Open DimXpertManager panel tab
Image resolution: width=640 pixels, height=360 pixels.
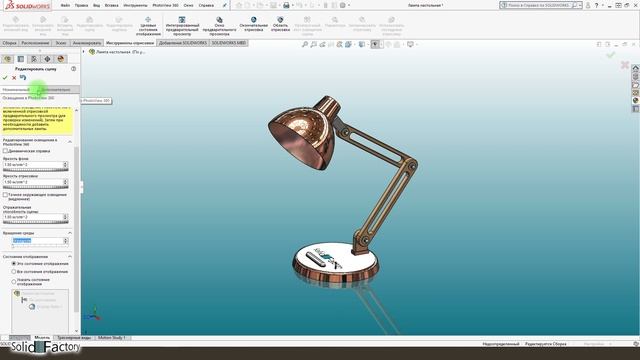(47, 59)
